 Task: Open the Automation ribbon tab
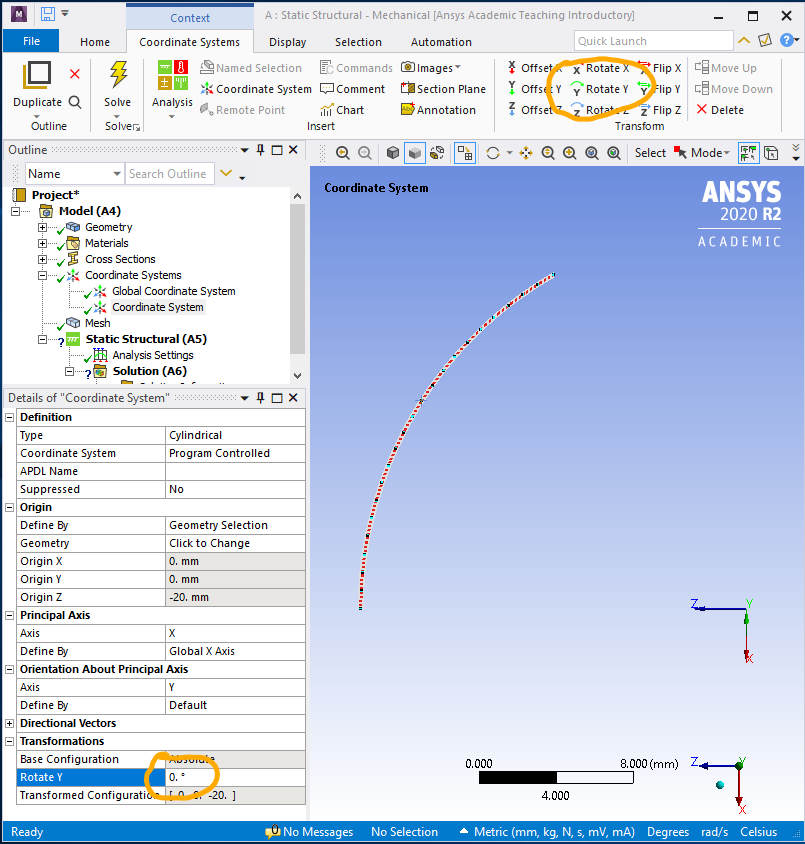click(x=441, y=42)
